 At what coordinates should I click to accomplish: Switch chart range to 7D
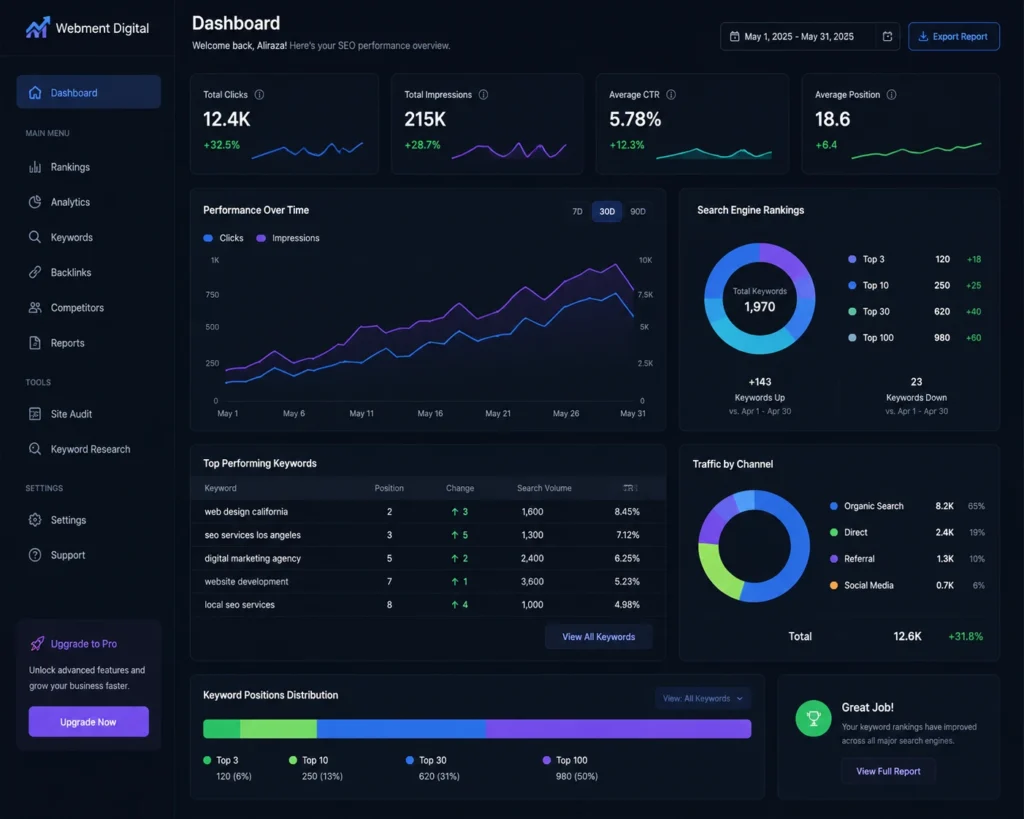(x=577, y=212)
